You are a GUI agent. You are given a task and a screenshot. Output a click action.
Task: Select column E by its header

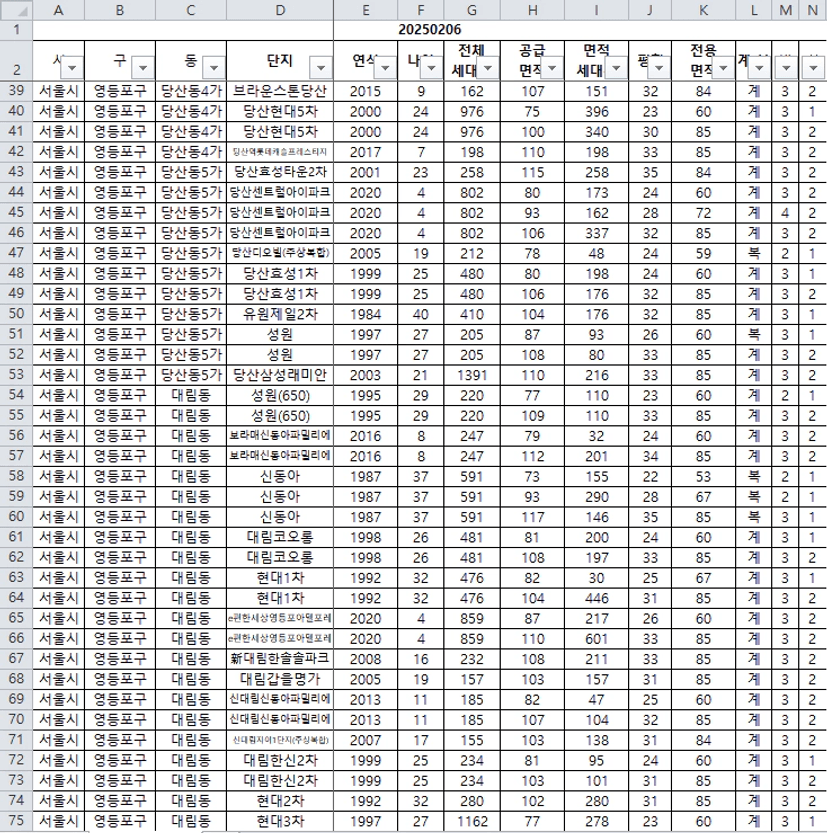(365, 10)
